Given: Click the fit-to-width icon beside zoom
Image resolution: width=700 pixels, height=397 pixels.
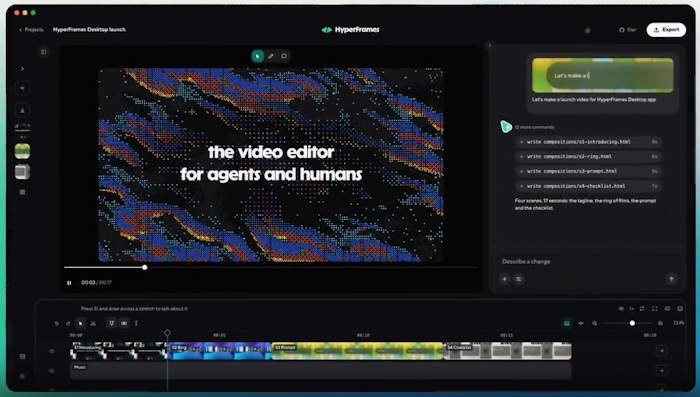Looking at the screenshot, I should [581, 323].
